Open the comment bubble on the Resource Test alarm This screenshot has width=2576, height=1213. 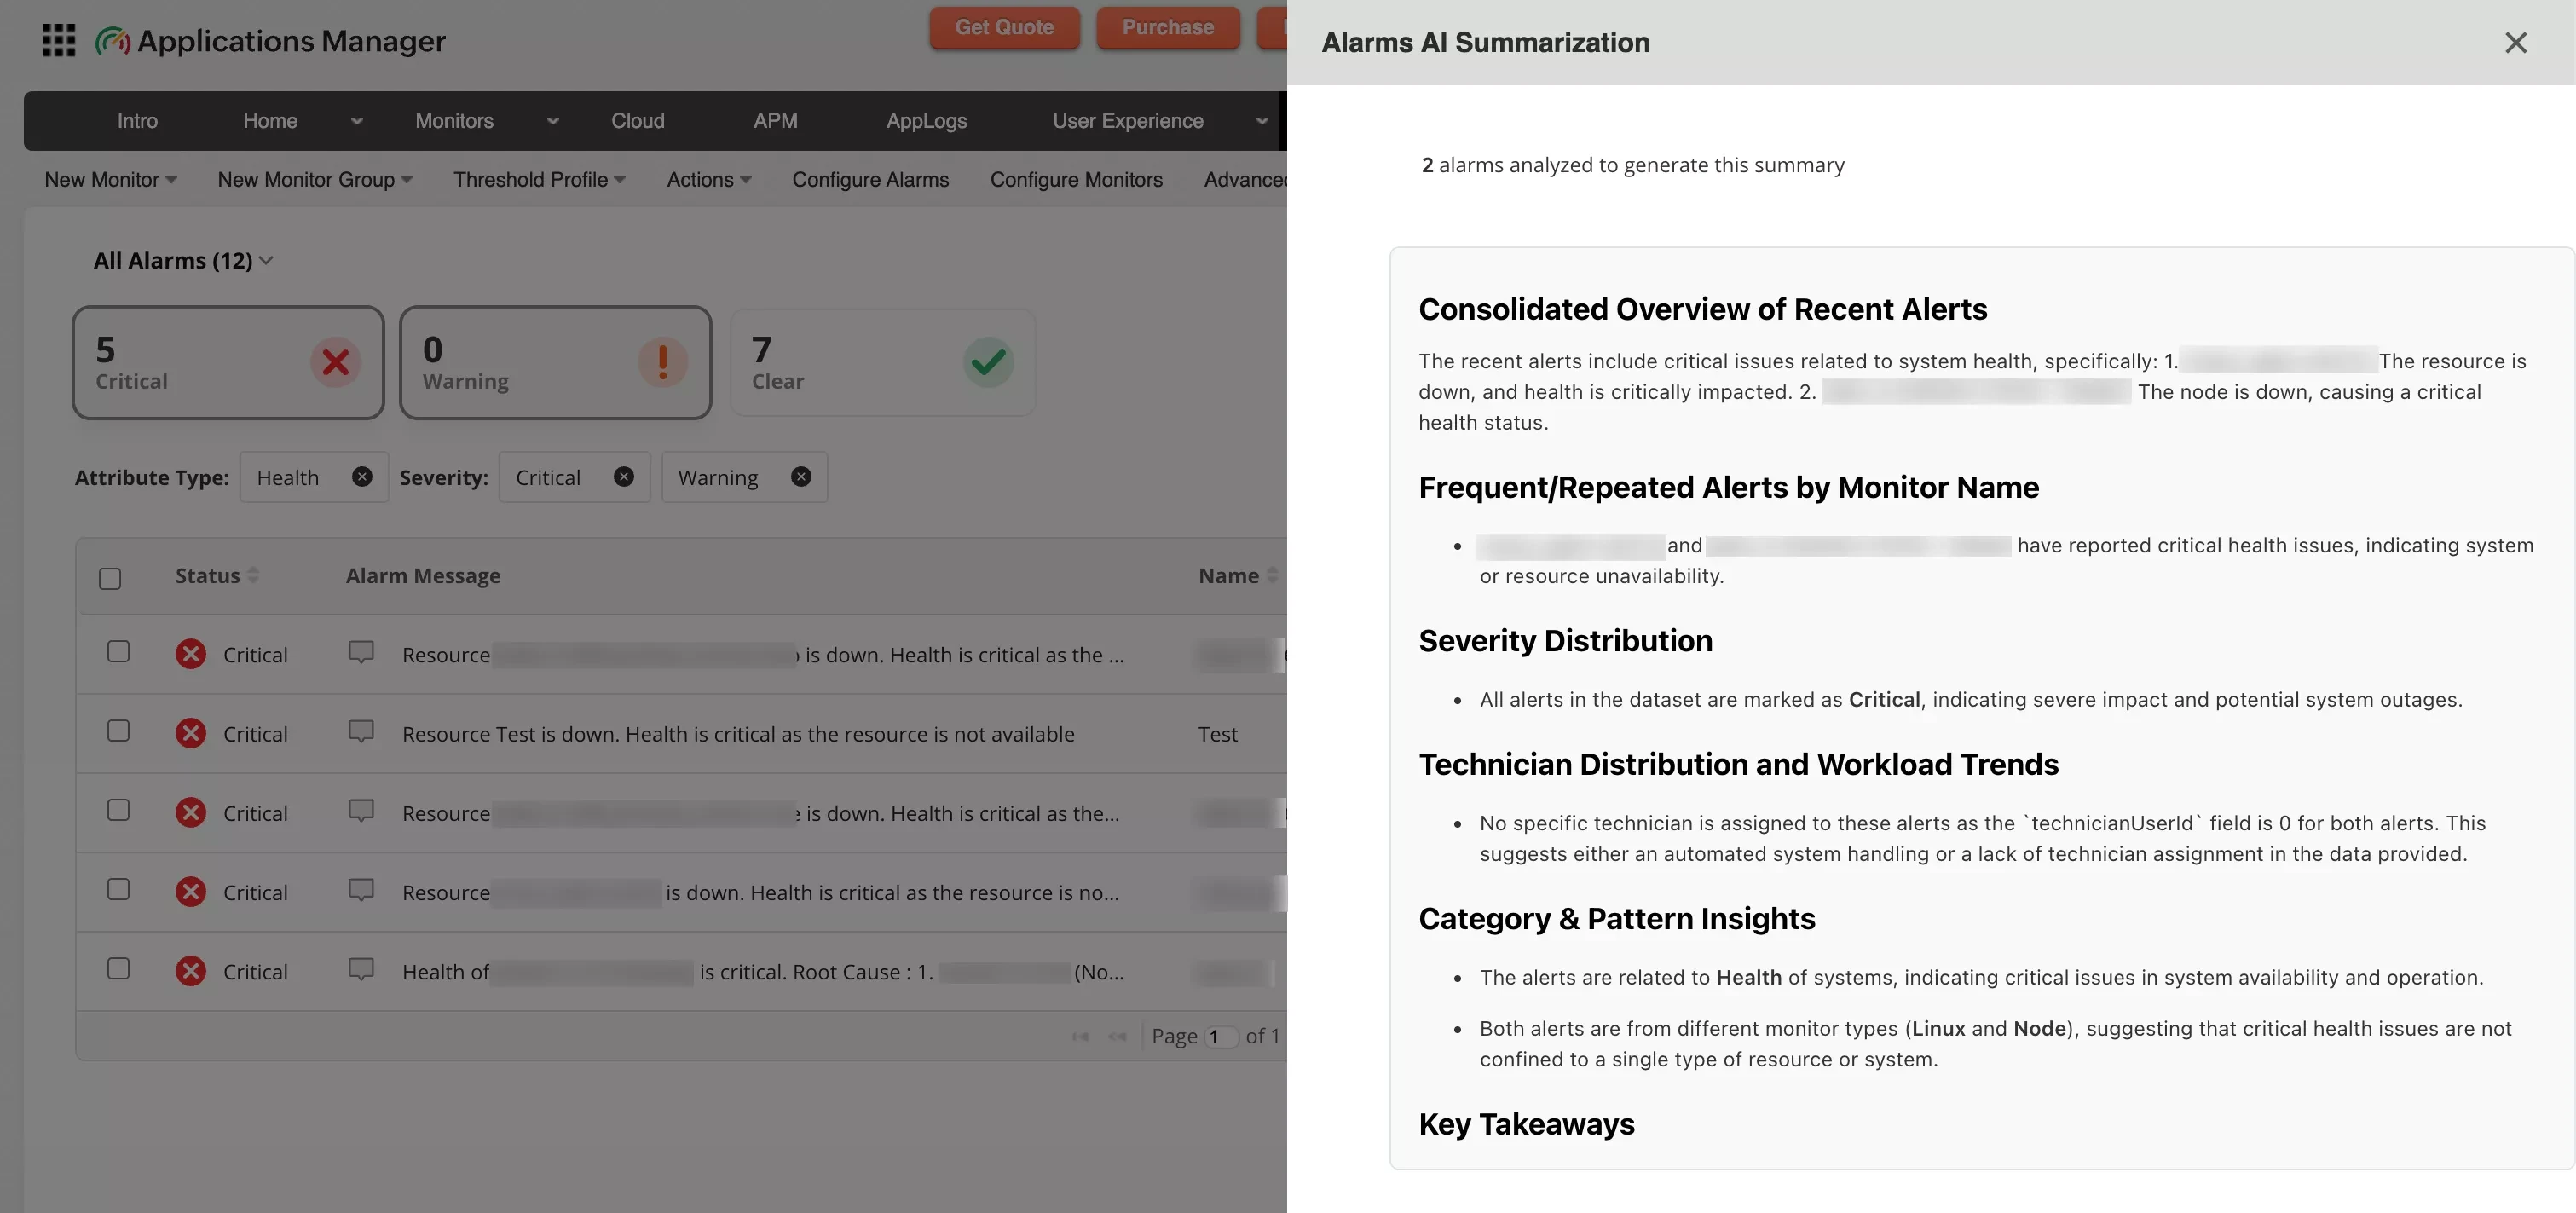point(361,731)
